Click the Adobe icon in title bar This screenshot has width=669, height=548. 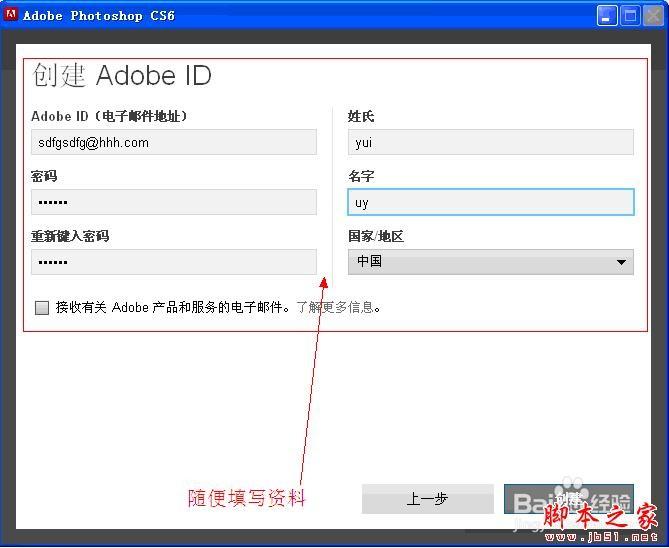[10, 15]
